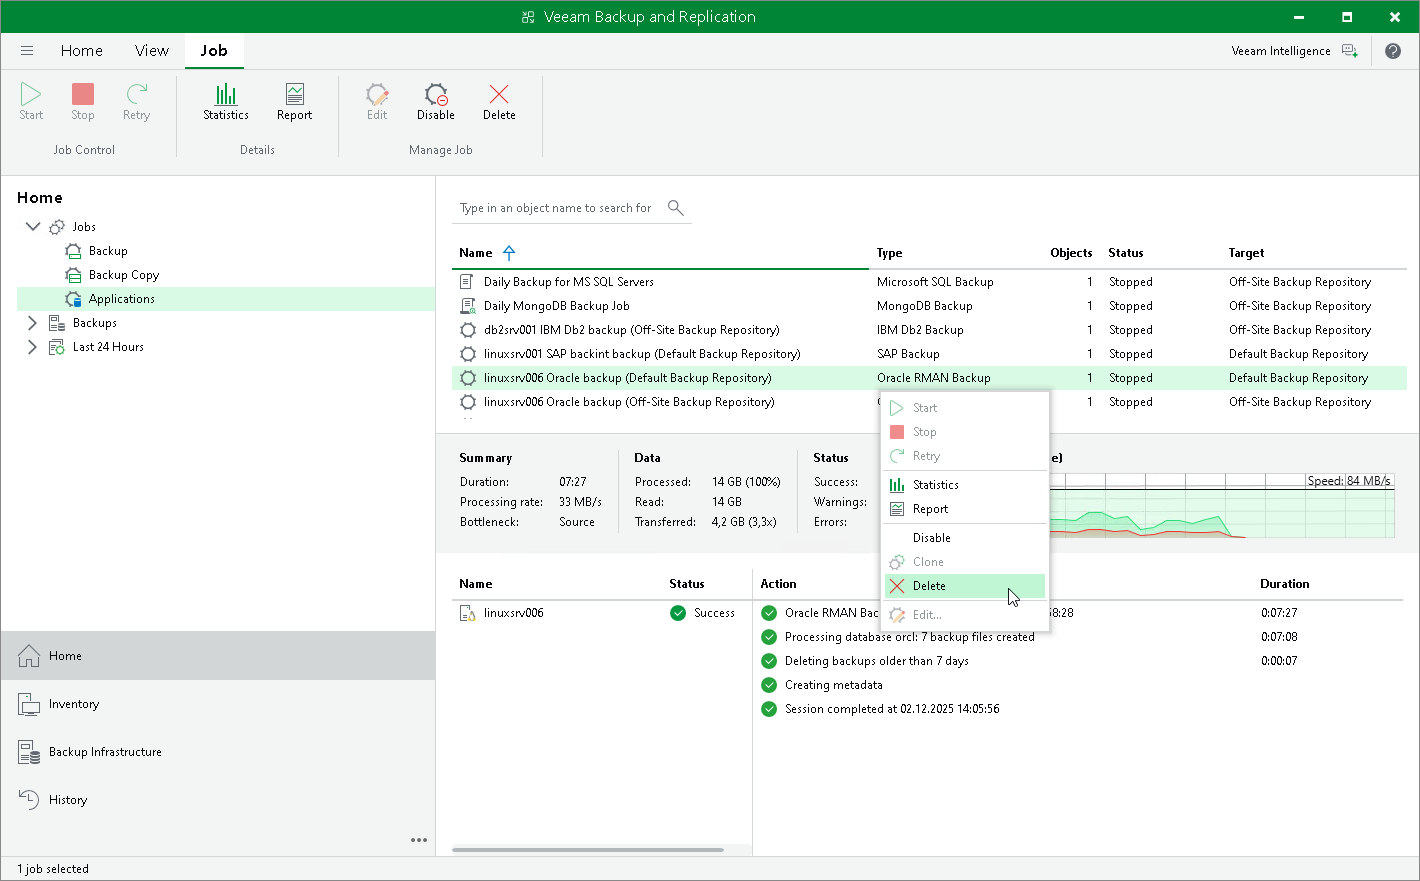
Task: Switch to the View ribbon tab
Action: pyautogui.click(x=152, y=51)
